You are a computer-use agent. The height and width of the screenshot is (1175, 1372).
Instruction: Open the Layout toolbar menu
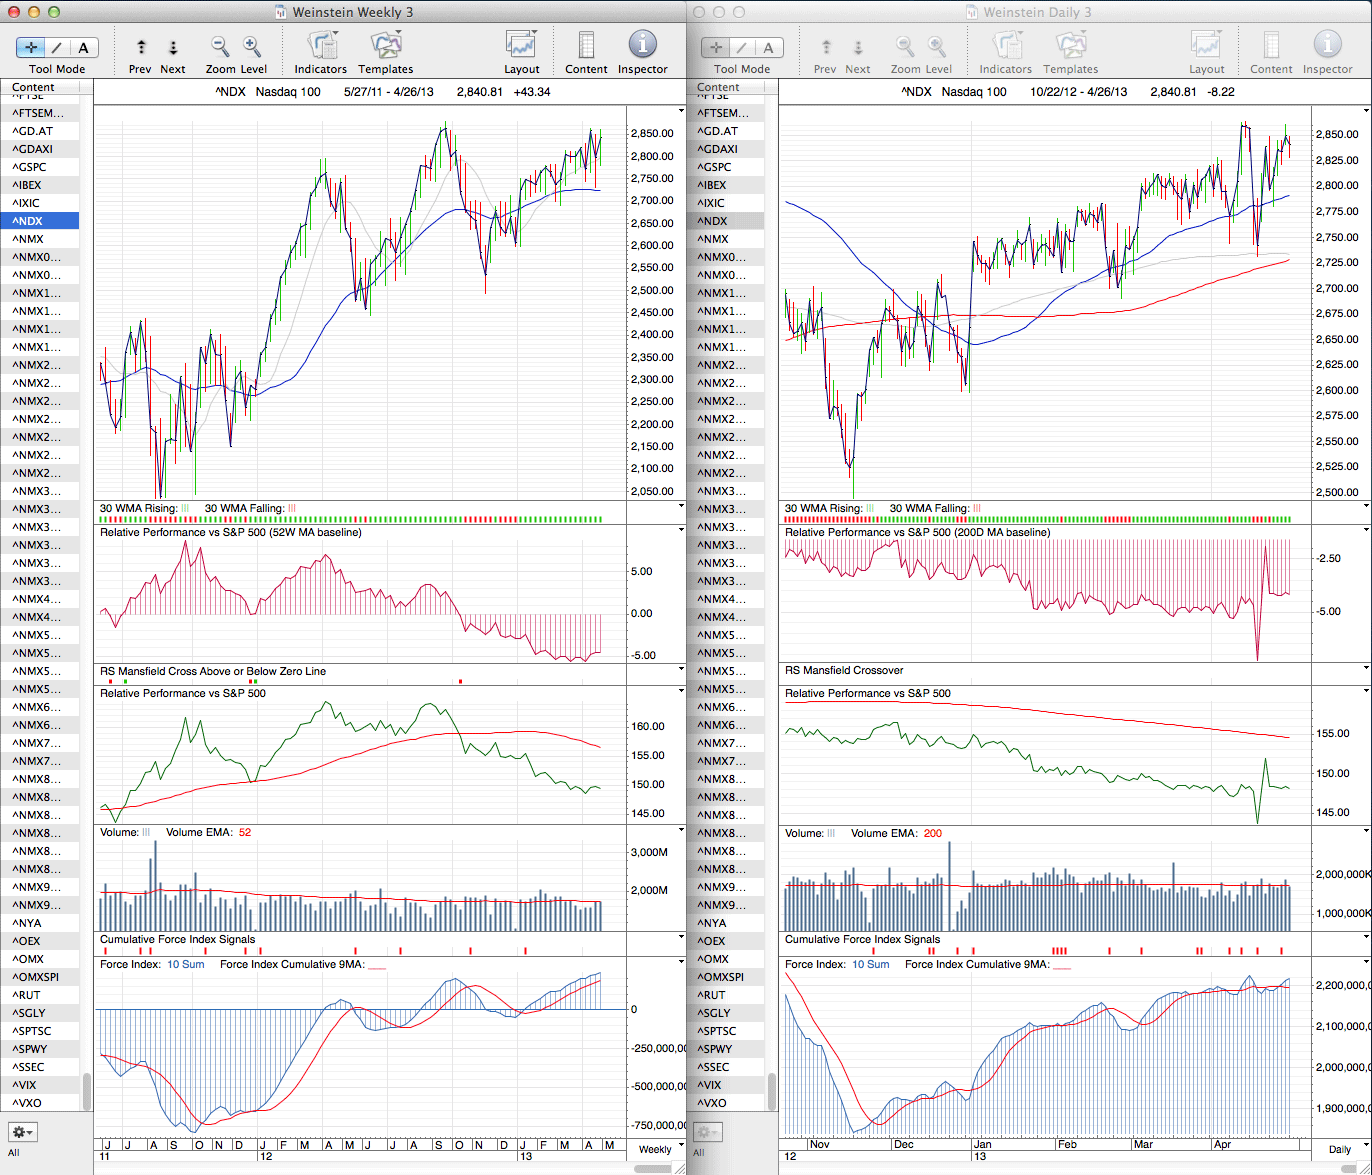click(x=521, y=46)
